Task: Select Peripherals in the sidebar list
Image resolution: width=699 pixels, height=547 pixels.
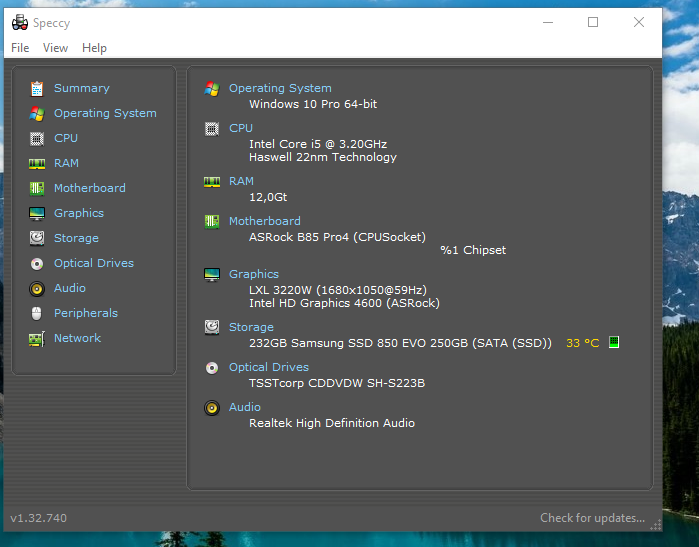Action: [x=86, y=313]
